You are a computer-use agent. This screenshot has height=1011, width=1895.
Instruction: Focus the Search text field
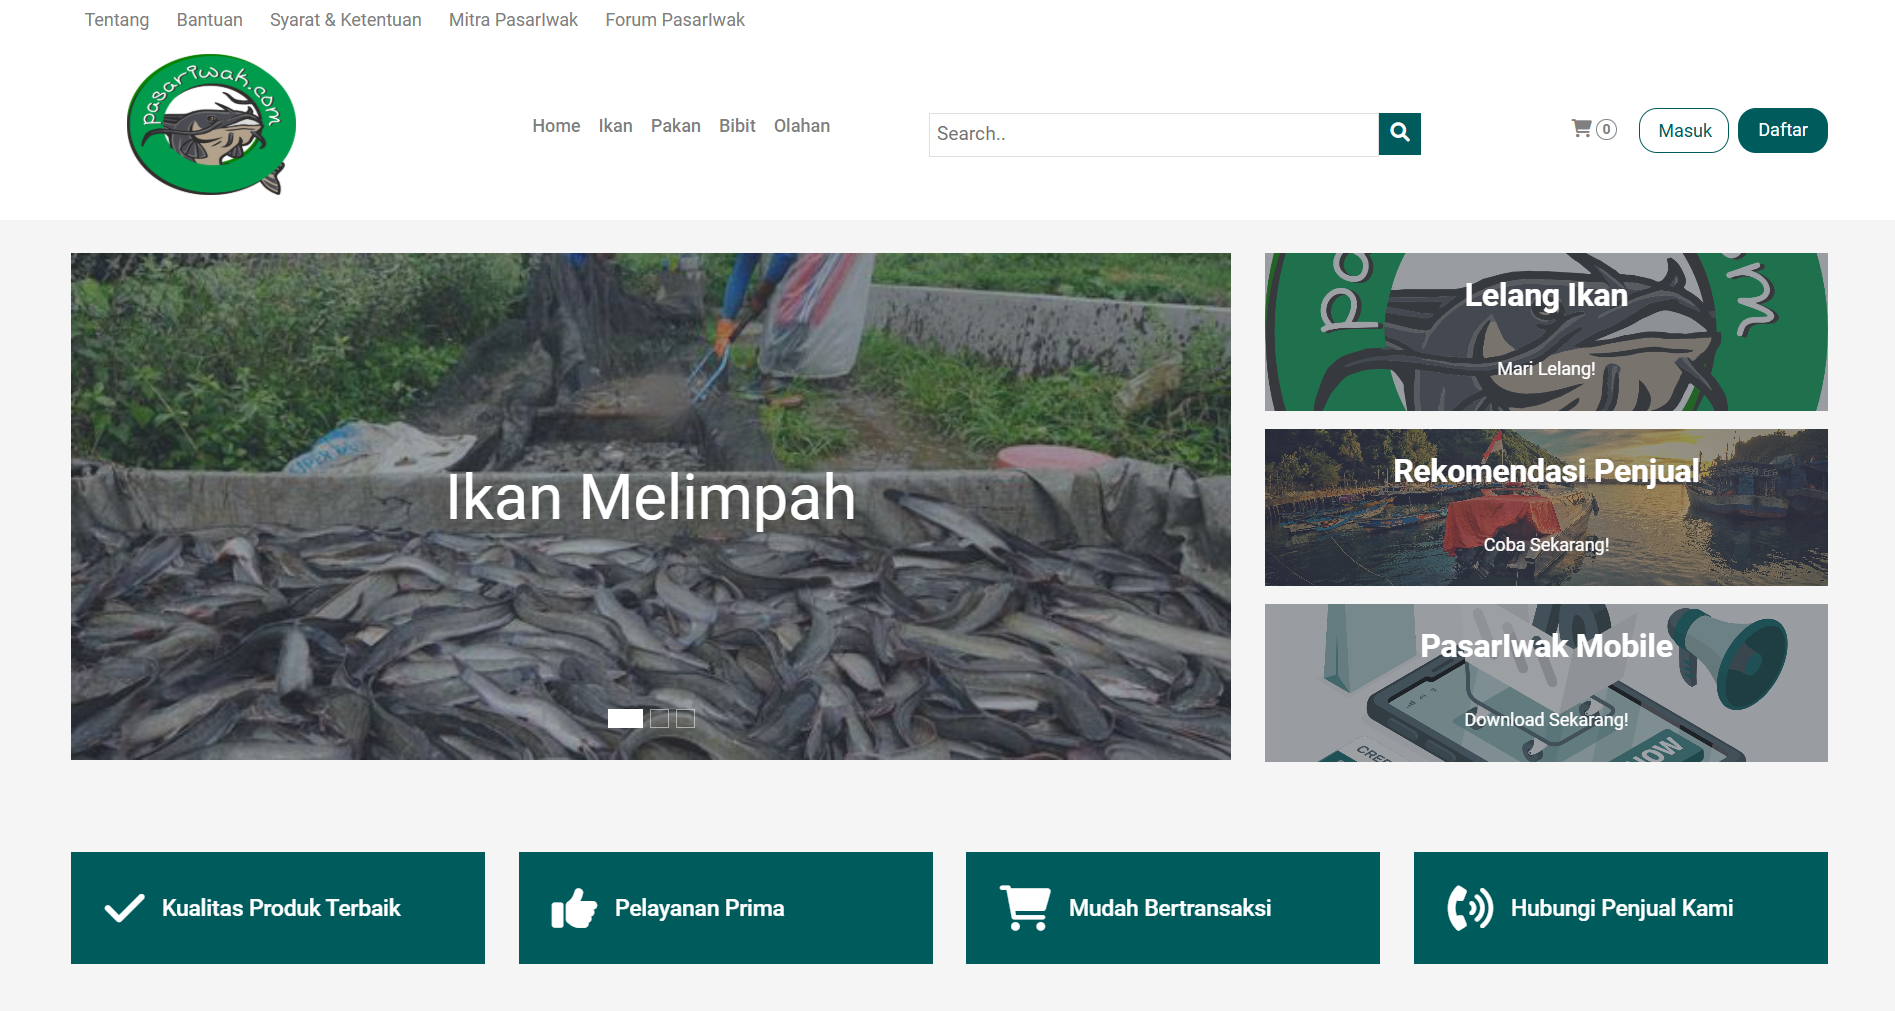pyautogui.click(x=1153, y=134)
